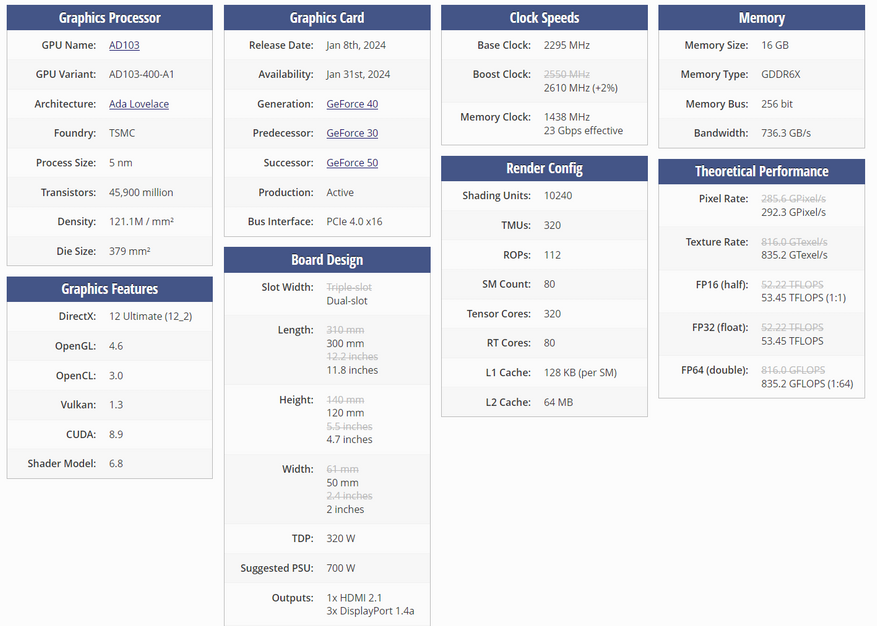Click the Shader Model 6.8 value
Image resolution: width=877 pixels, height=626 pixels.
tap(116, 464)
